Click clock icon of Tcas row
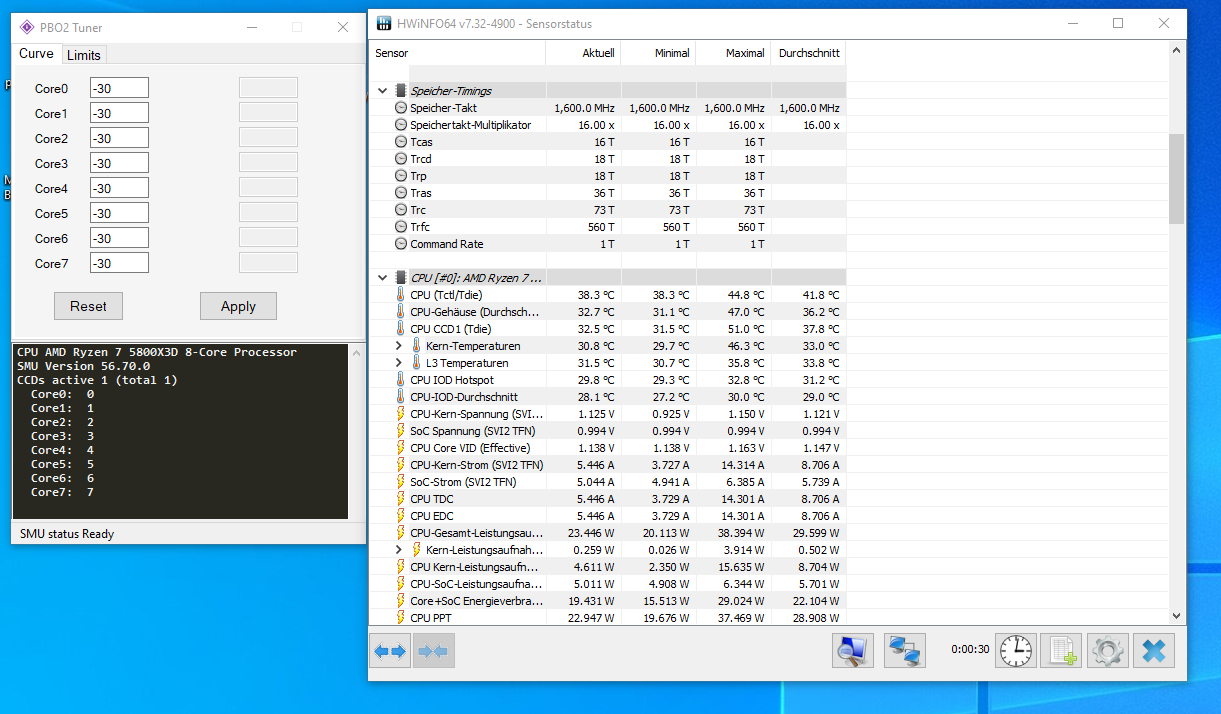Viewport: 1221px width, 714px height. (x=401, y=142)
